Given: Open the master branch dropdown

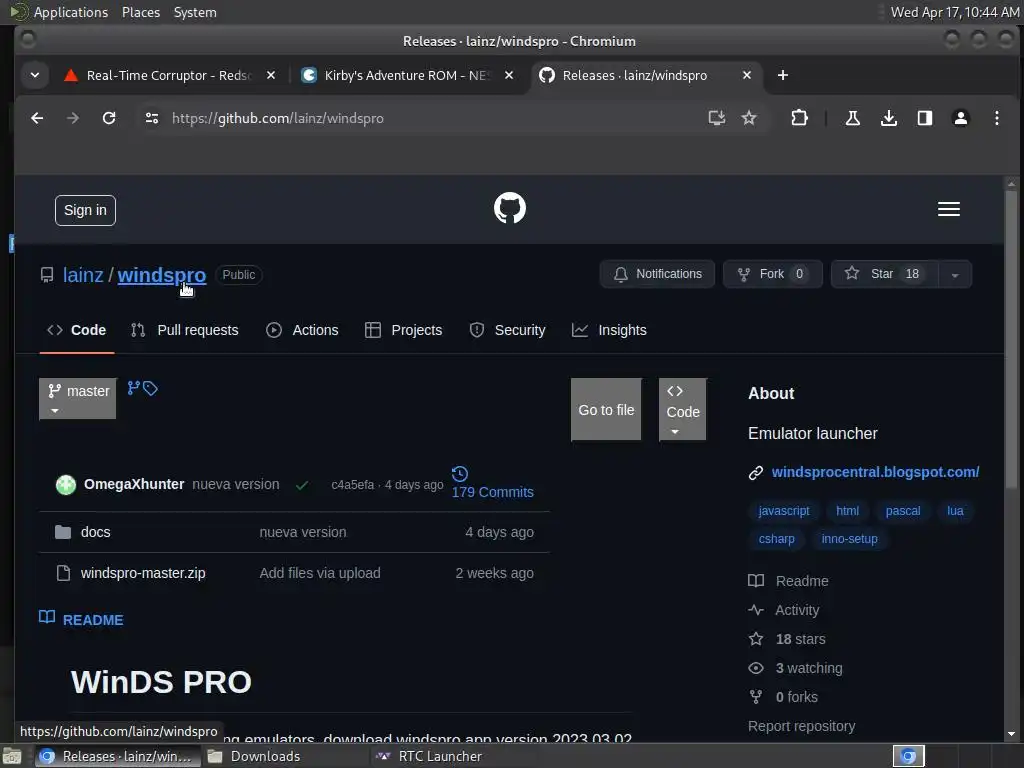Looking at the screenshot, I should (78, 398).
